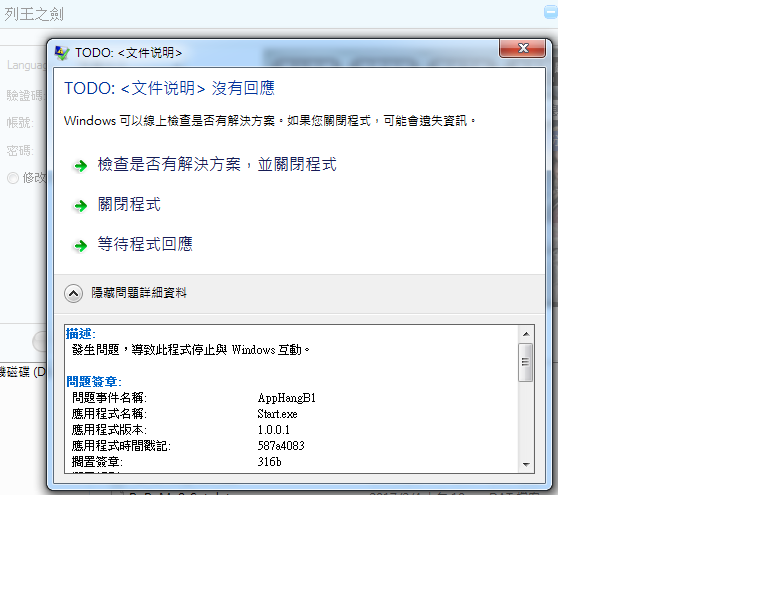
Task: Click the AppHangB1 event name value
Action: [287, 398]
